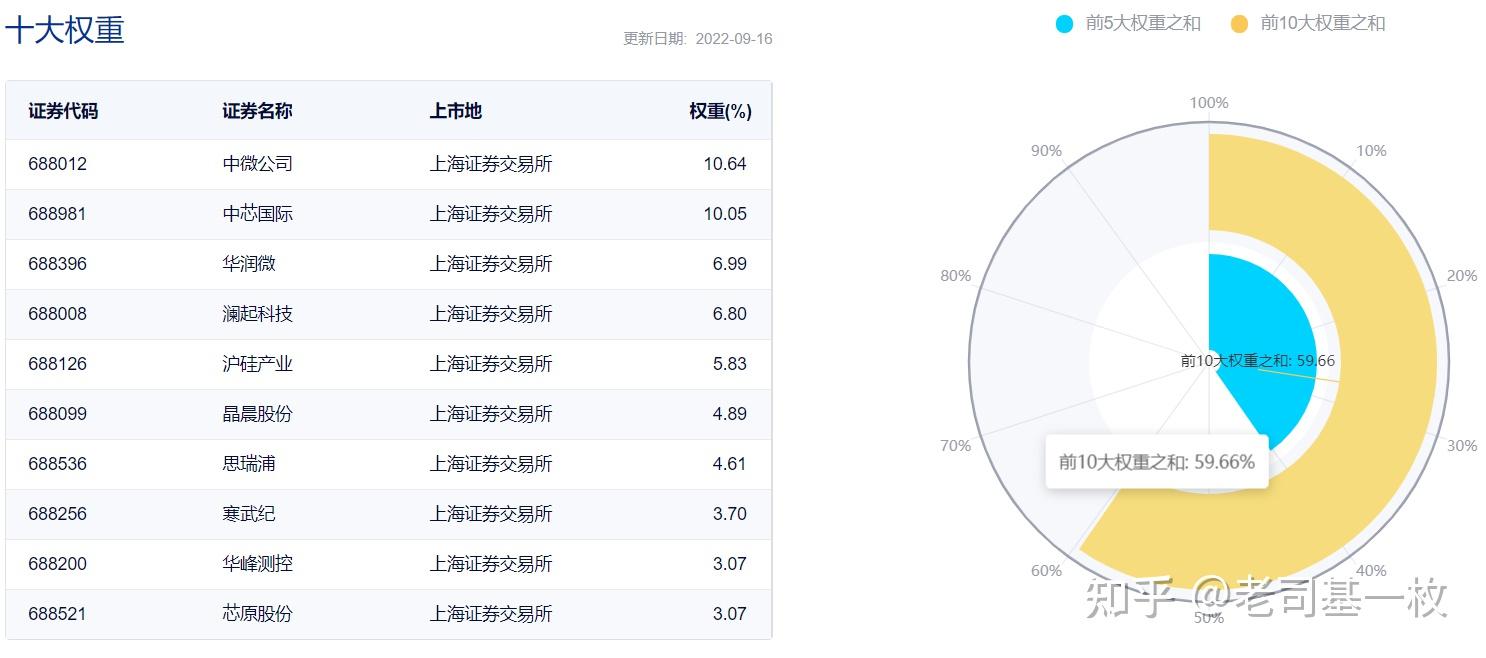Click the security name 寒武纪
Image resolution: width=1486 pixels, height=658 pixels.
click(249, 514)
